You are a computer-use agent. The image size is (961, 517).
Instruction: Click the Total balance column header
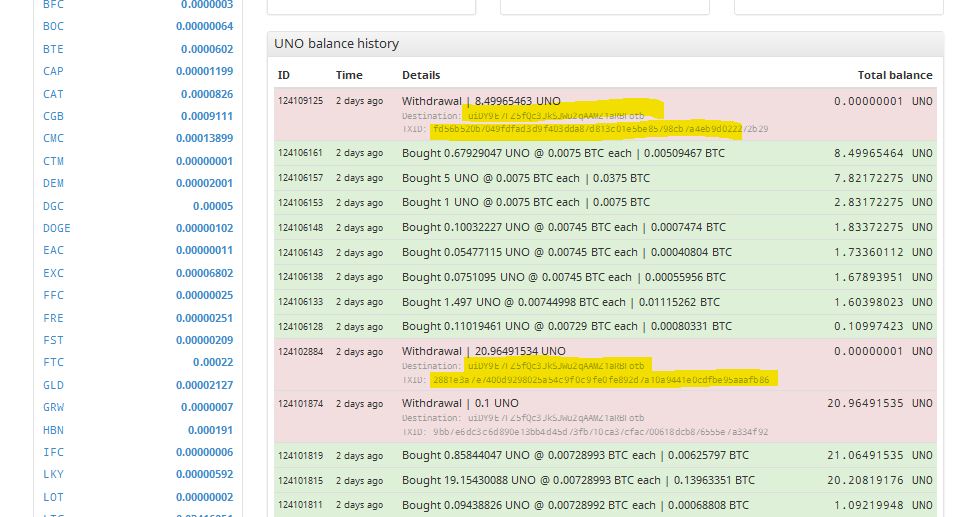tap(895, 75)
